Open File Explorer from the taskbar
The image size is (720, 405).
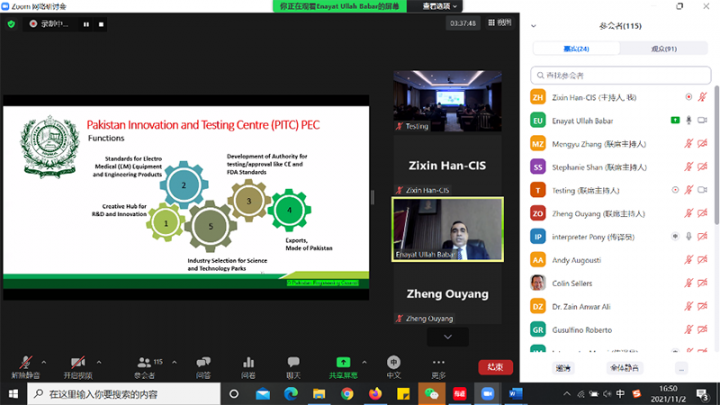click(319, 394)
